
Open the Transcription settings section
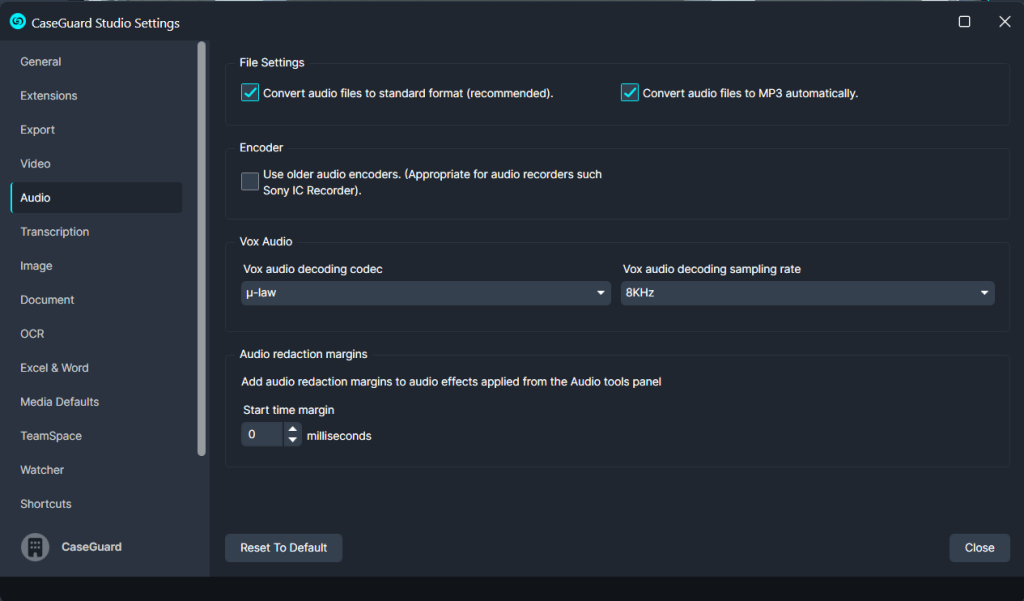[x=55, y=232]
